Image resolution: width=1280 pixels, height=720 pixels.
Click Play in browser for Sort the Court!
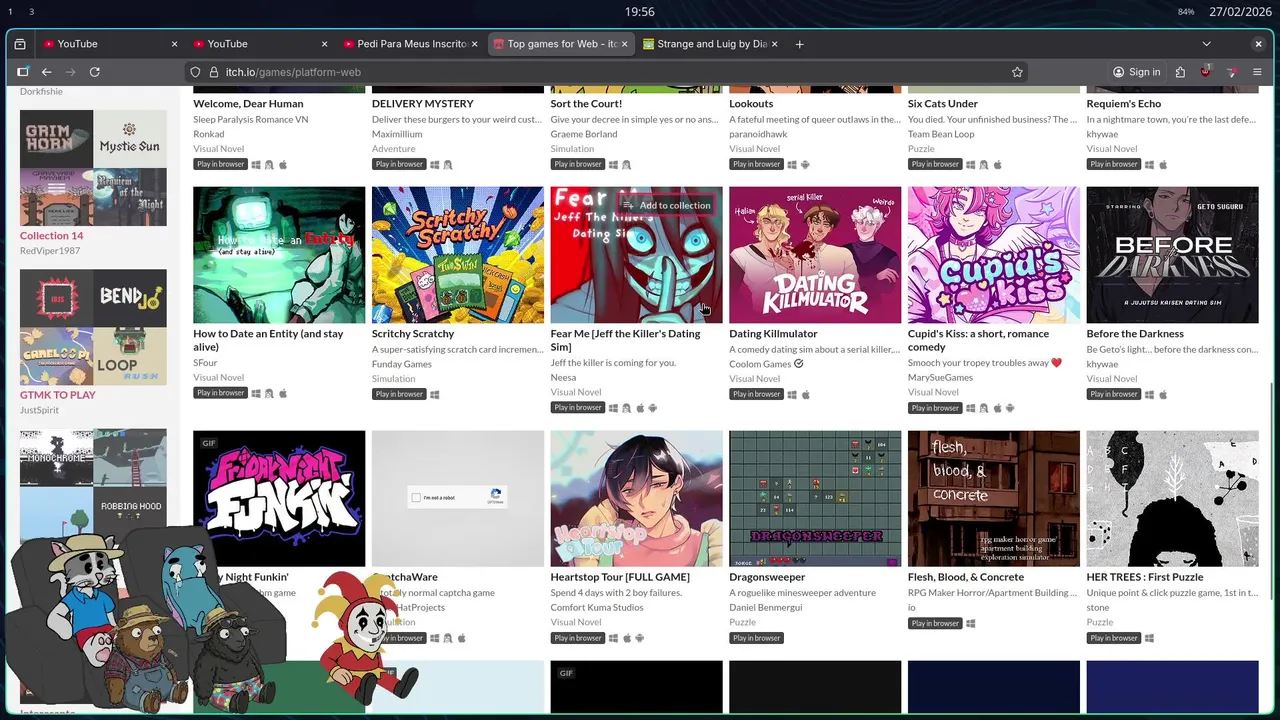[578, 164]
